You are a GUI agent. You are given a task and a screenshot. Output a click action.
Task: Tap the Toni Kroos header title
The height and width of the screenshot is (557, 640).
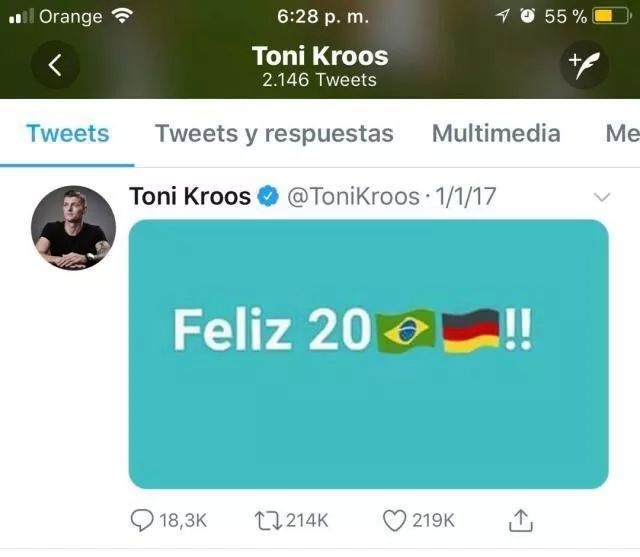(320, 56)
